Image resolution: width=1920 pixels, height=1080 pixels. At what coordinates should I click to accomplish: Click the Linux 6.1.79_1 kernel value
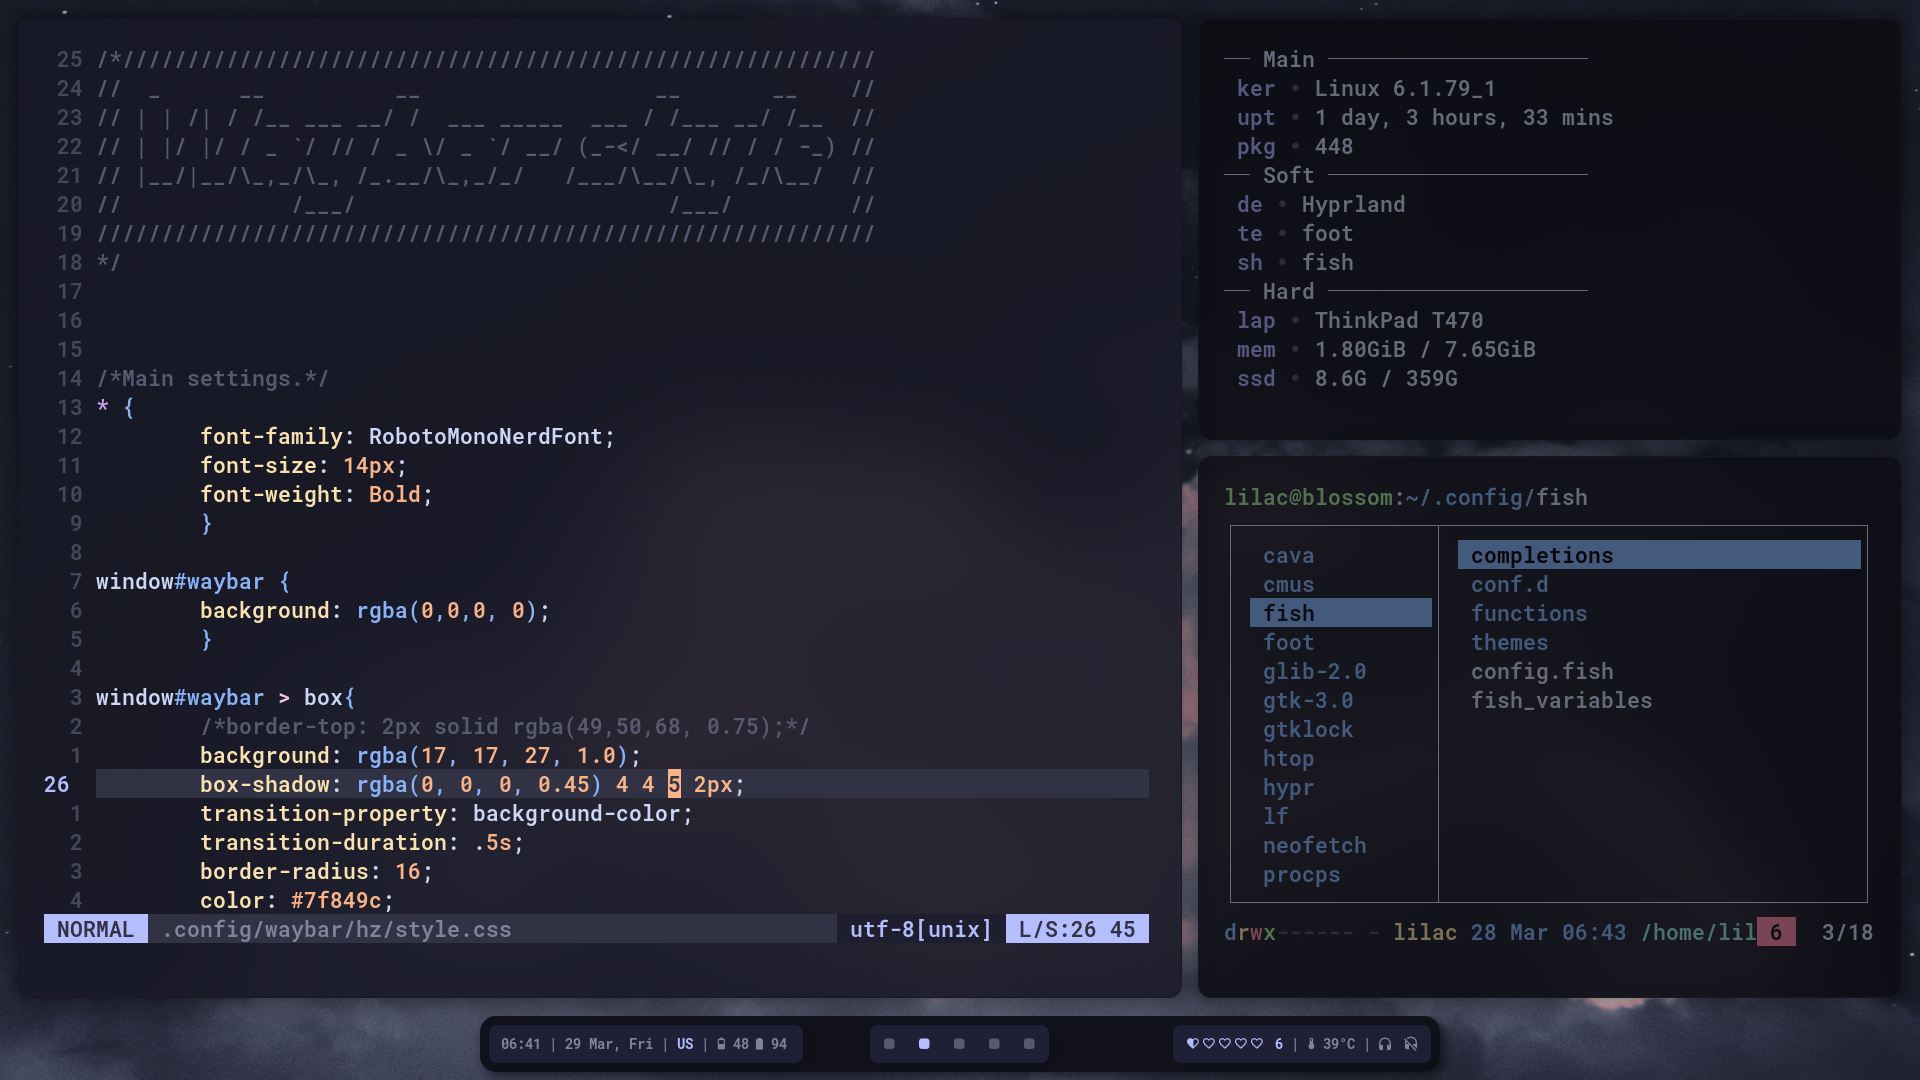(x=1405, y=88)
